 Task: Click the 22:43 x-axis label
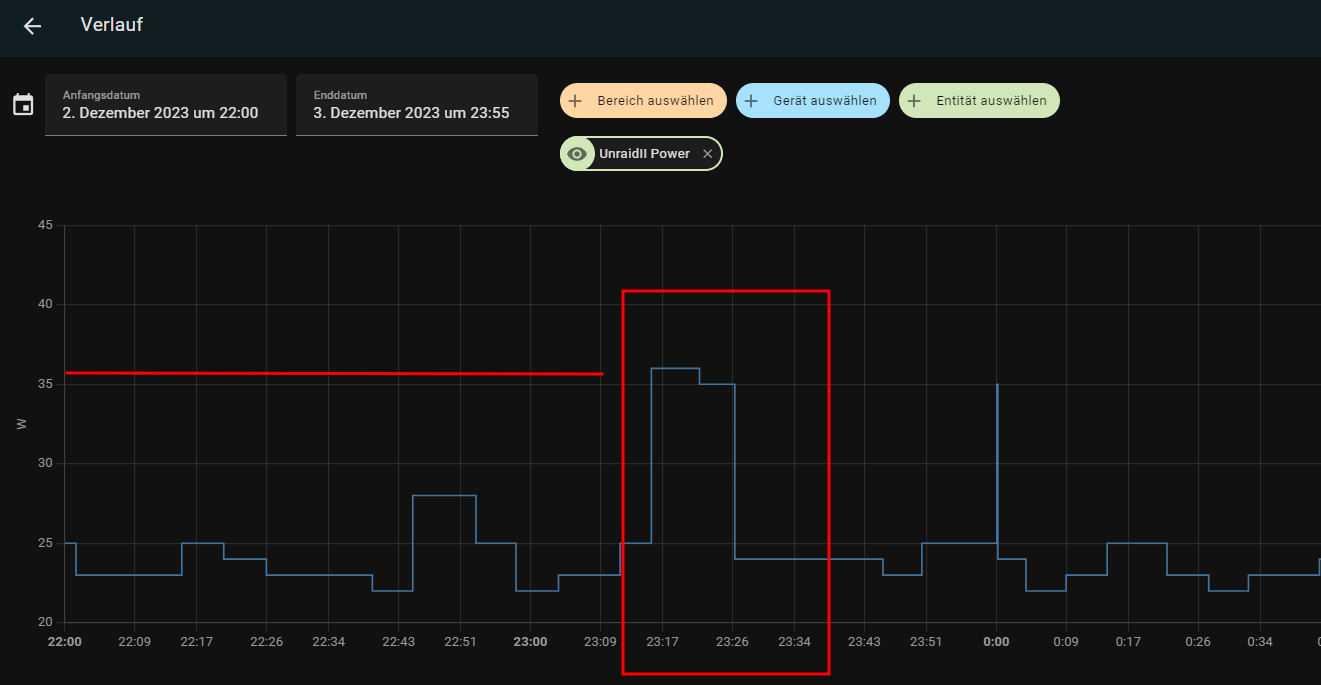398,641
